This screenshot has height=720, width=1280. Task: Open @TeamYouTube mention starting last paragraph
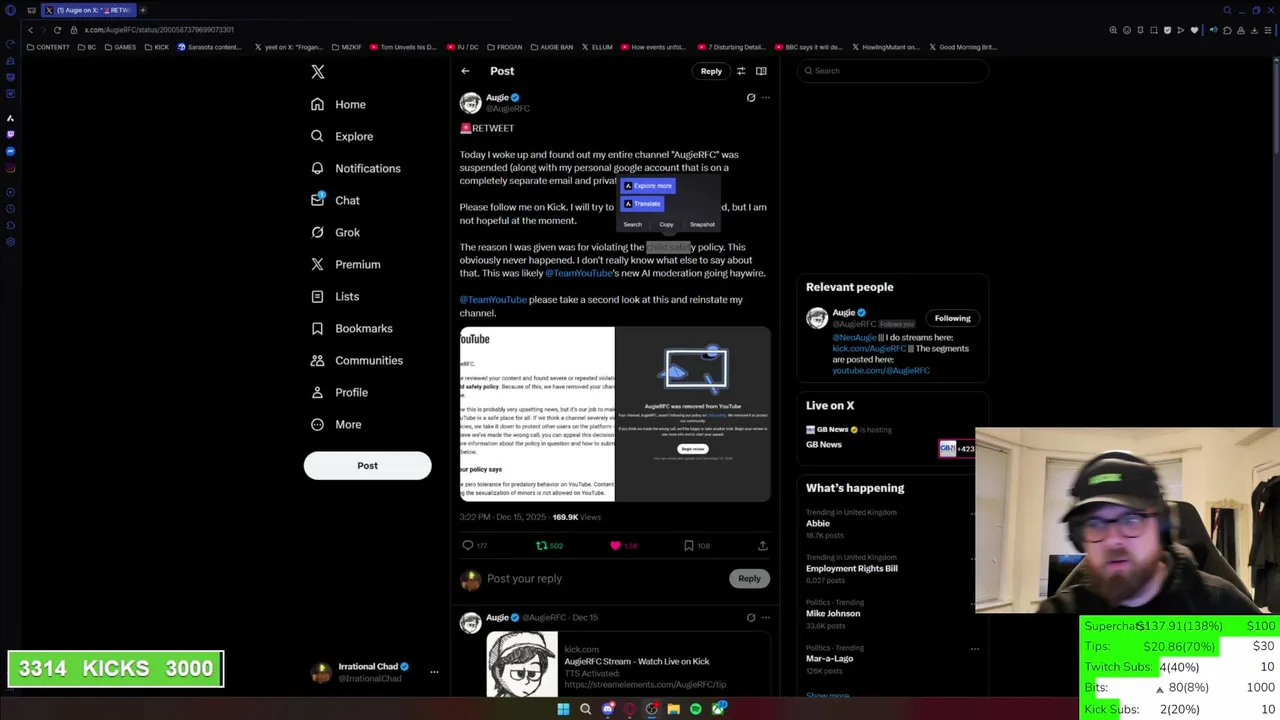(493, 300)
